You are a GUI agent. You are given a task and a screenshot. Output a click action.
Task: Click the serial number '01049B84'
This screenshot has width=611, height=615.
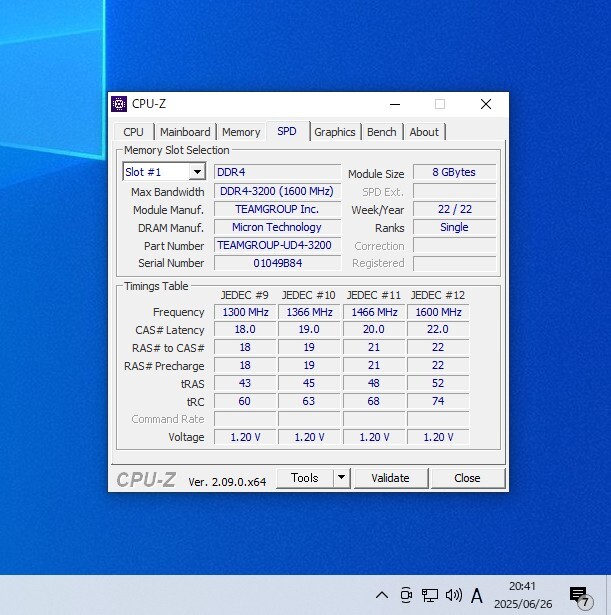click(x=277, y=263)
